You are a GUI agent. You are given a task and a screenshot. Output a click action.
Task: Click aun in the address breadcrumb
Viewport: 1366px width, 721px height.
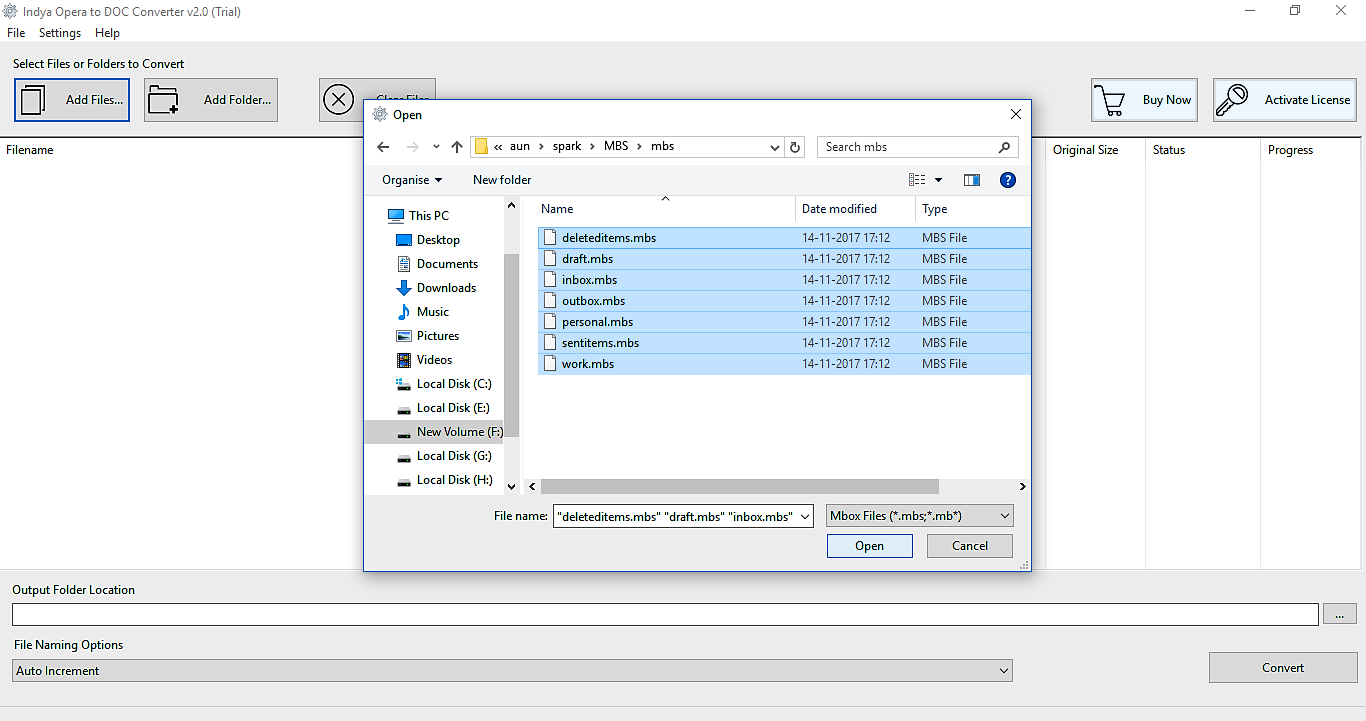(520, 147)
